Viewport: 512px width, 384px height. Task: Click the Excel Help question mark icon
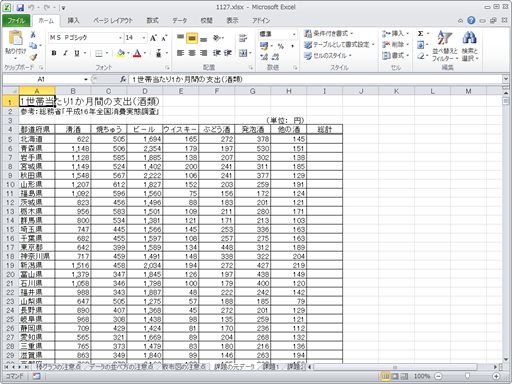click(471, 20)
